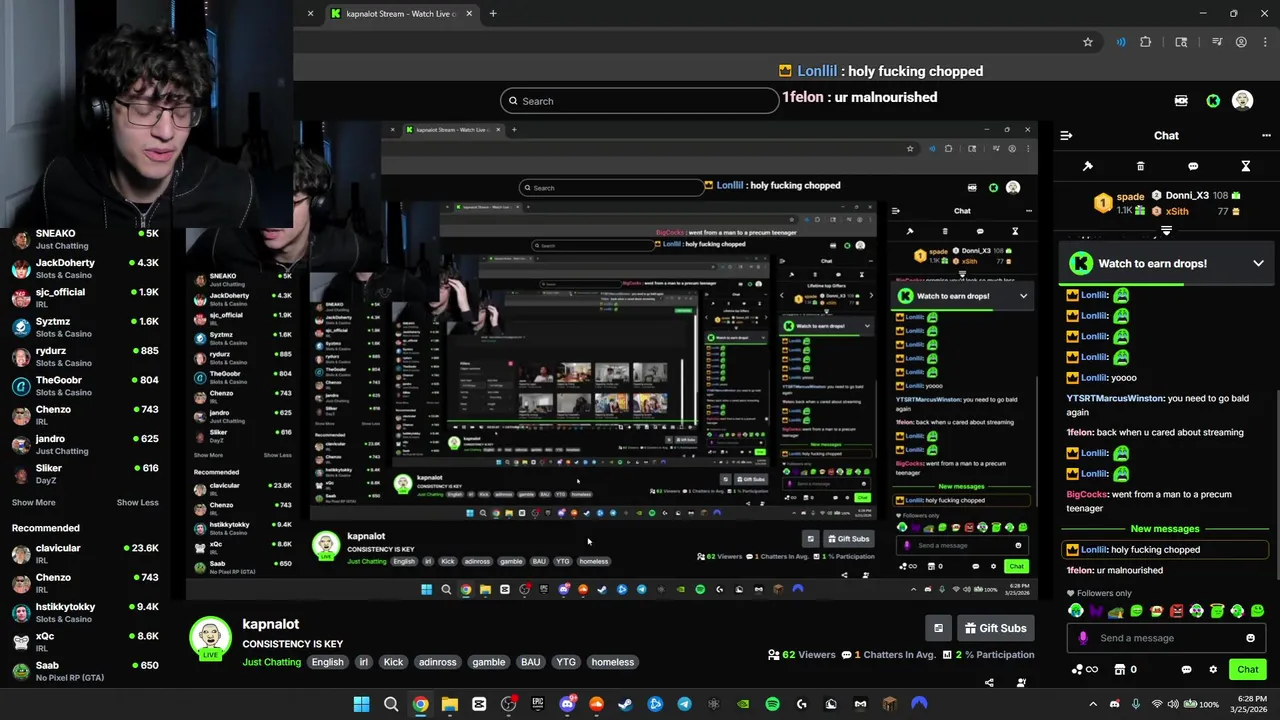Click New messages jump link
The height and width of the screenshot is (720, 1280).
point(1164,529)
